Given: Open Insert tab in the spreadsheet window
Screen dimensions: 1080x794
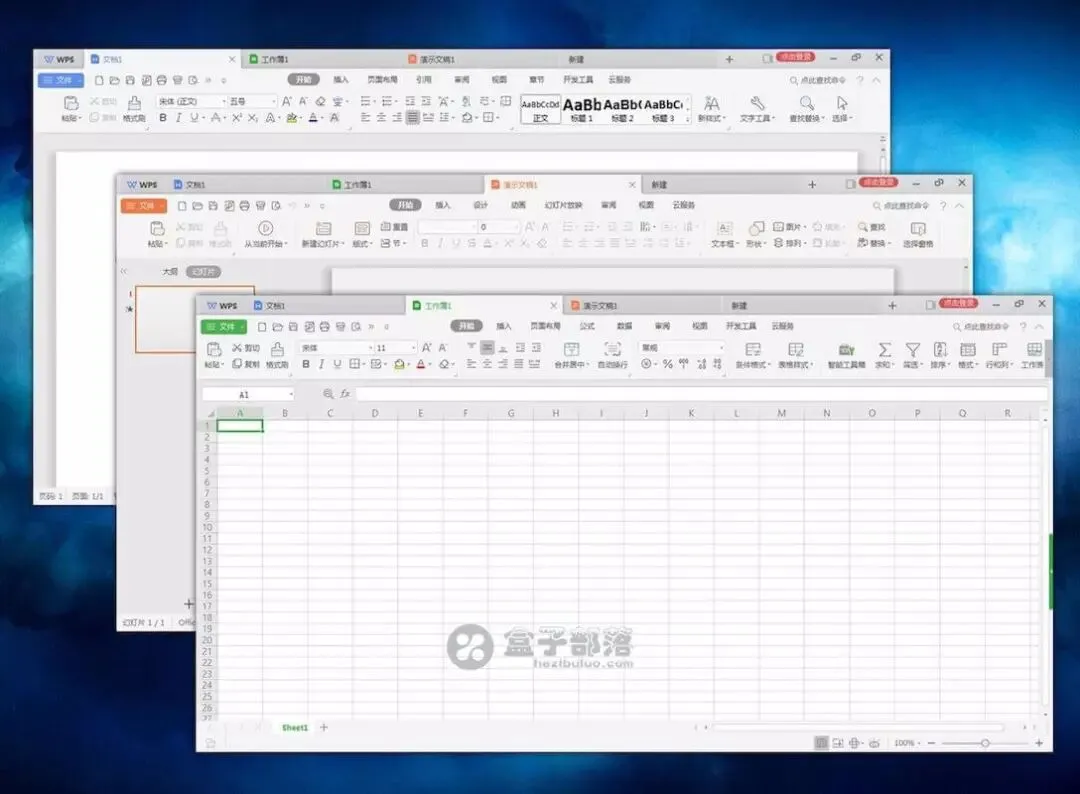Looking at the screenshot, I should point(503,326).
